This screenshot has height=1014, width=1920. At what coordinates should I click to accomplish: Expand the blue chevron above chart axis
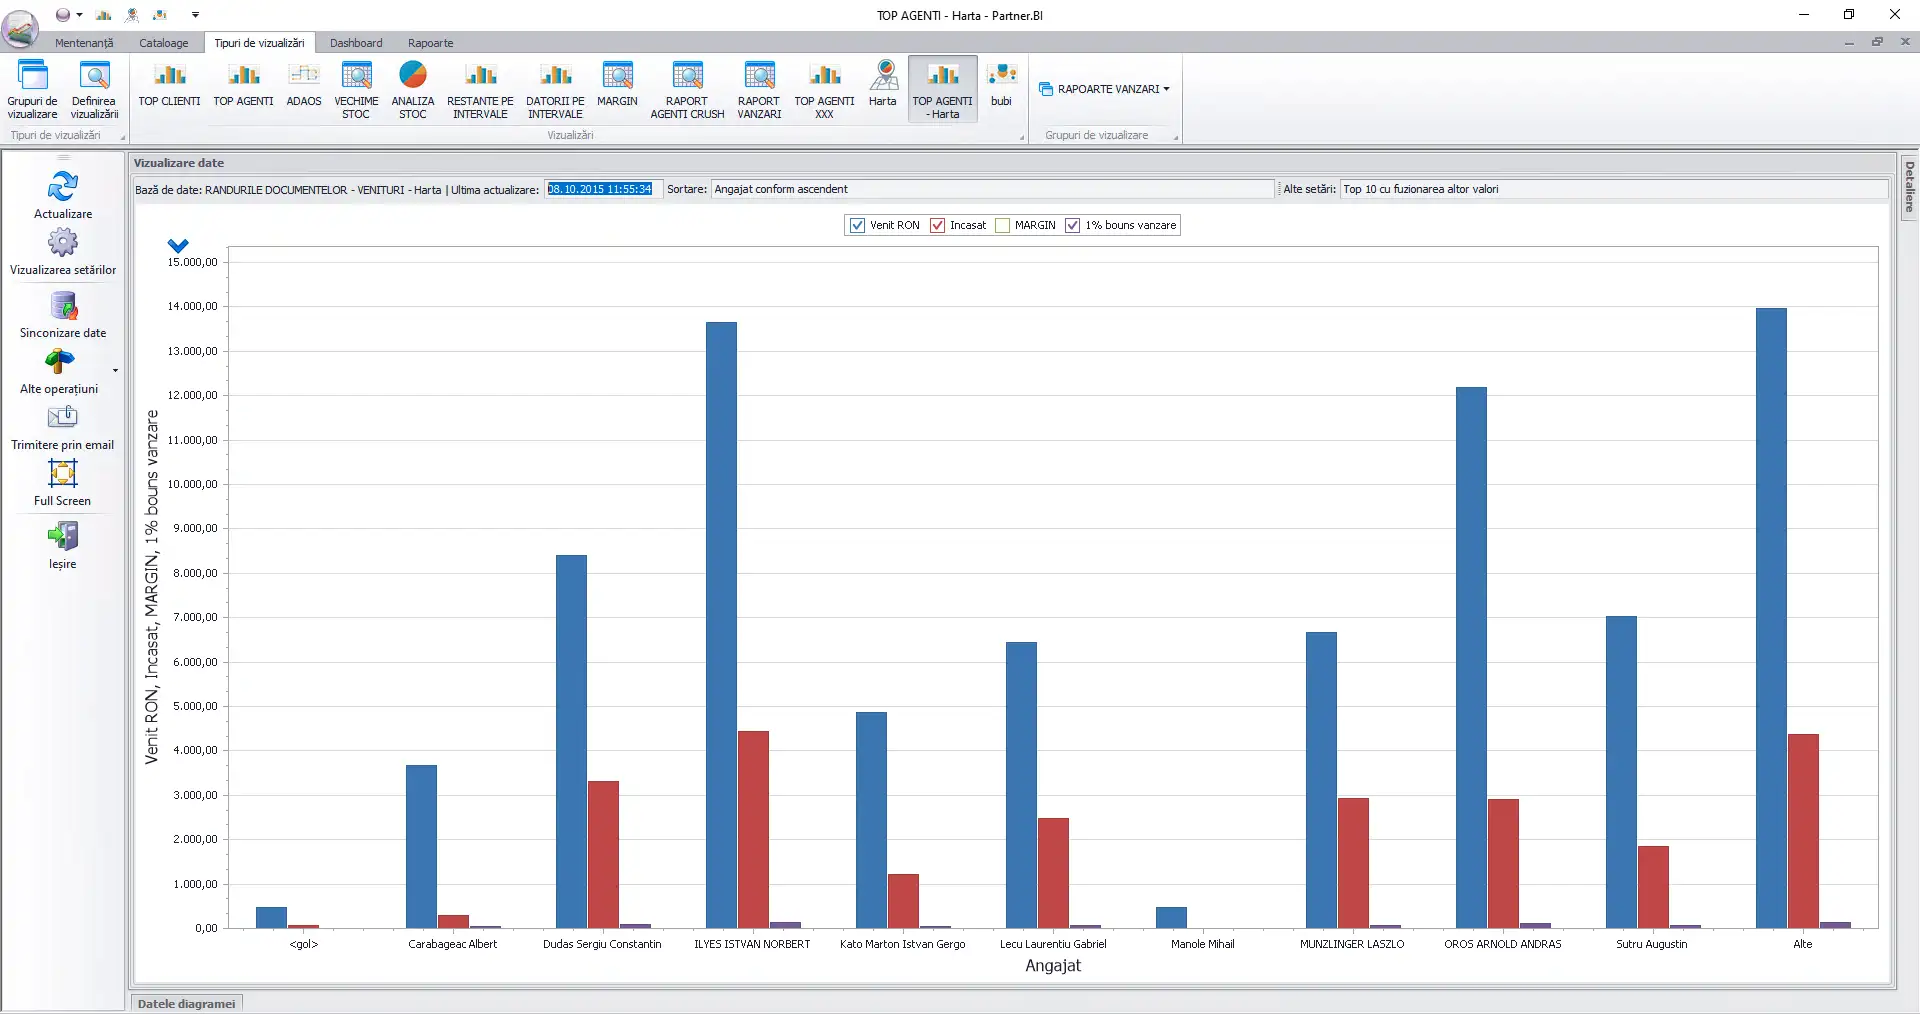click(178, 245)
